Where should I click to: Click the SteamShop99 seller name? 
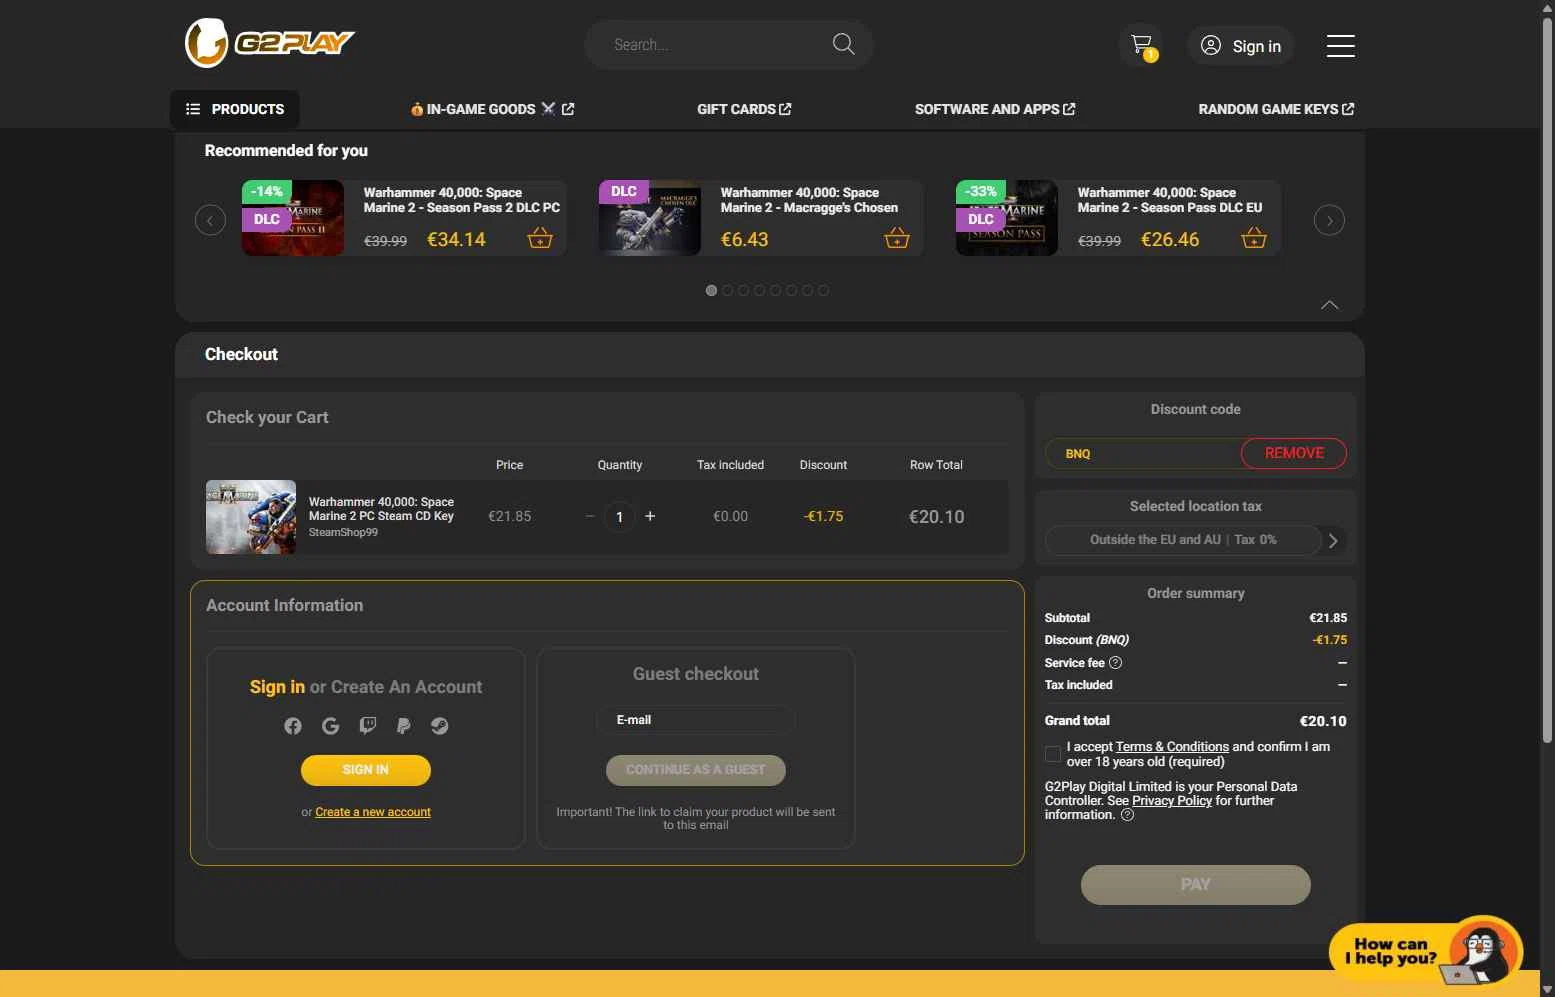coord(343,533)
